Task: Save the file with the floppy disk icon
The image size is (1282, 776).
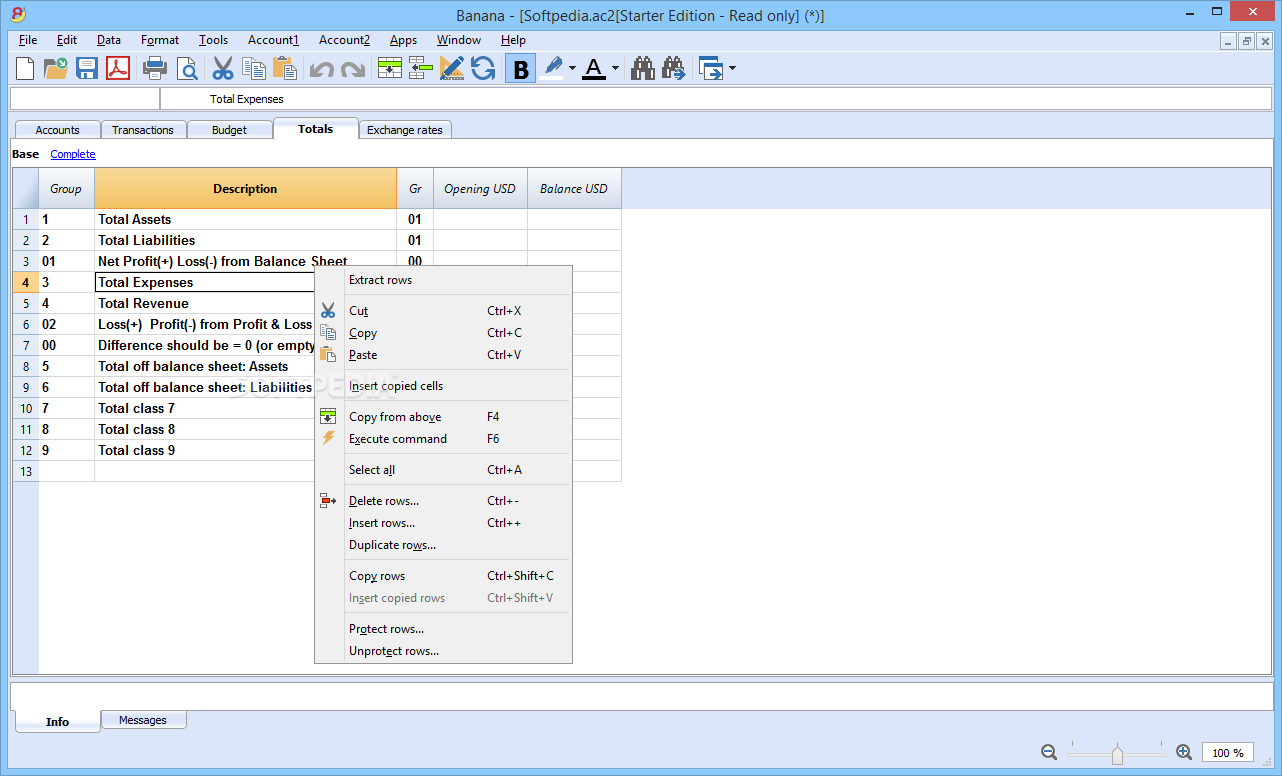Action: (x=87, y=68)
